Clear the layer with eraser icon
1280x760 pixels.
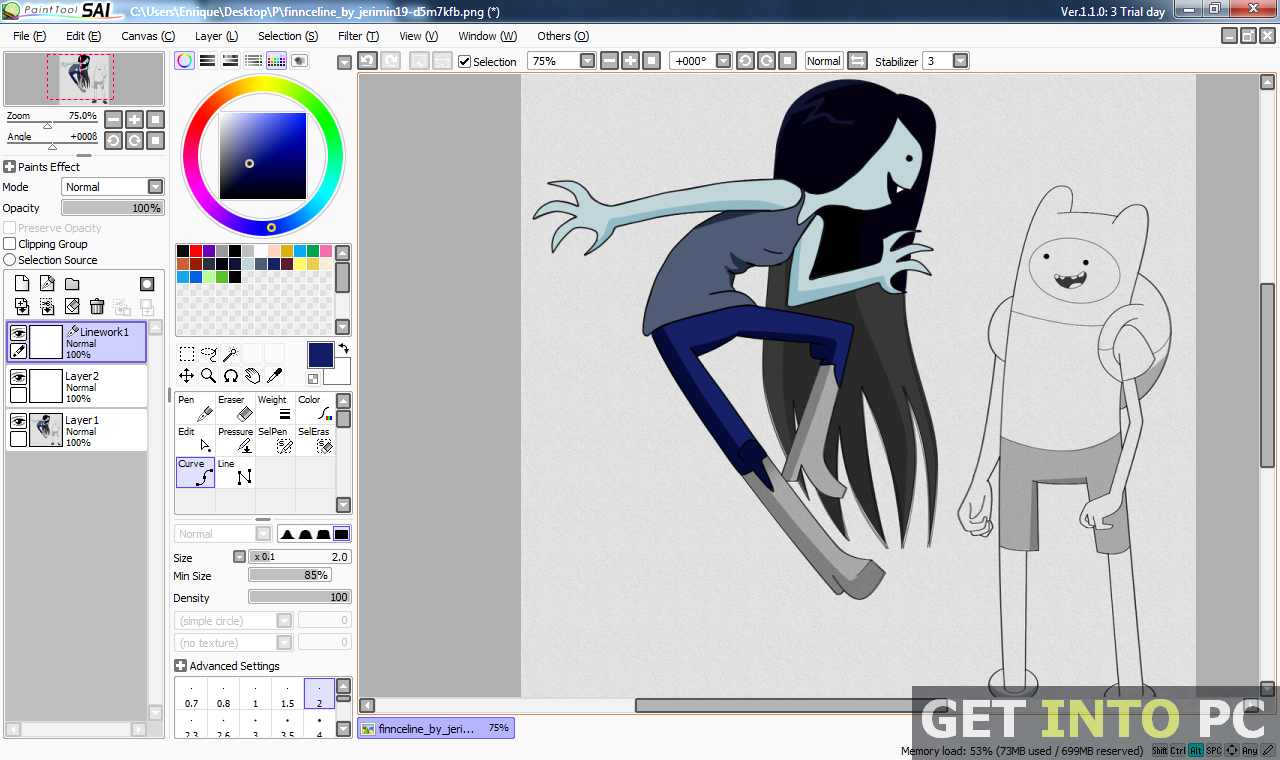(x=72, y=306)
